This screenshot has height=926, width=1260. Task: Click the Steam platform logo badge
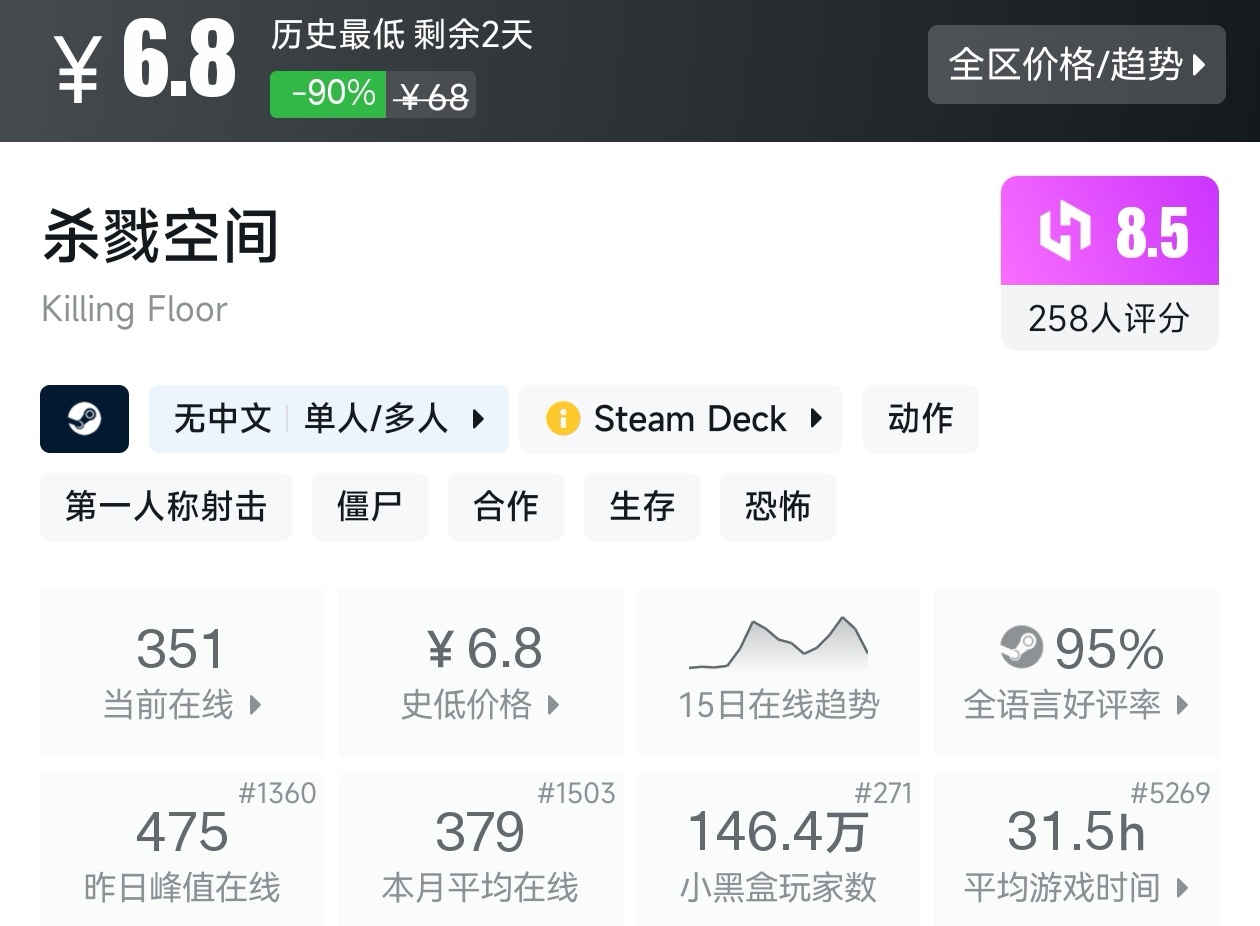[x=84, y=419]
